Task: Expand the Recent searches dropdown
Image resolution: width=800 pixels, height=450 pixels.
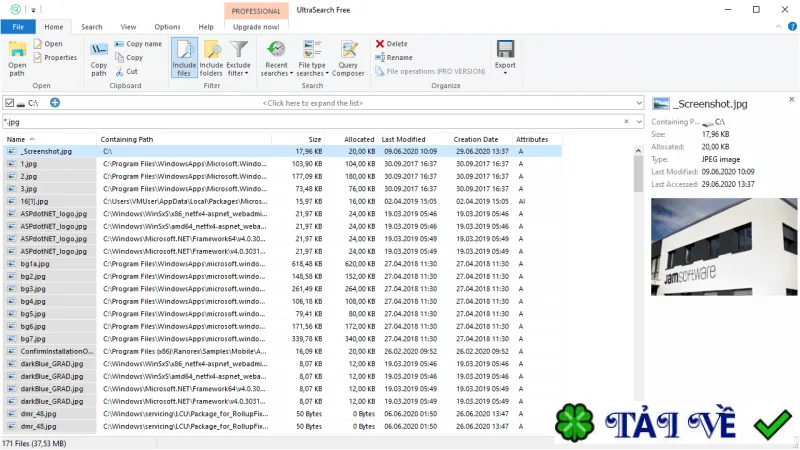Action: (277, 59)
